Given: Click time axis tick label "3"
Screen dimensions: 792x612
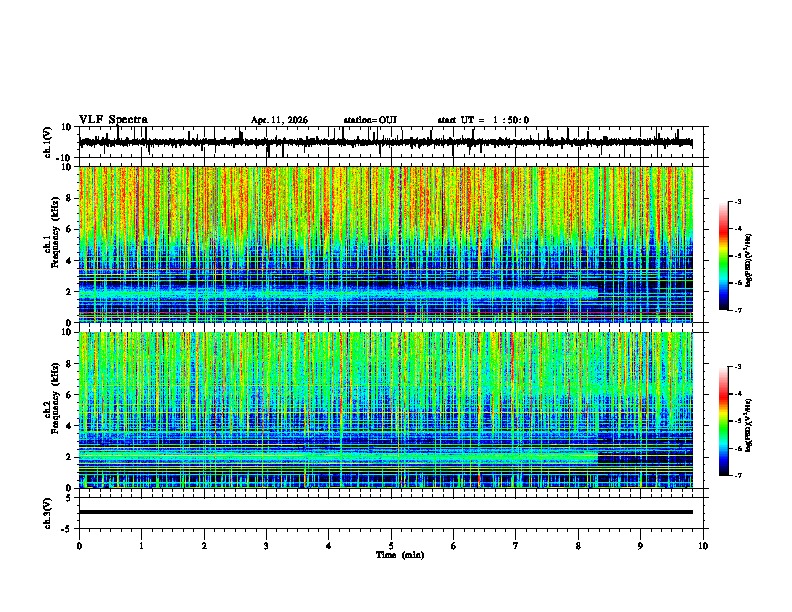Looking at the screenshot, I should [x=266, y=546].
